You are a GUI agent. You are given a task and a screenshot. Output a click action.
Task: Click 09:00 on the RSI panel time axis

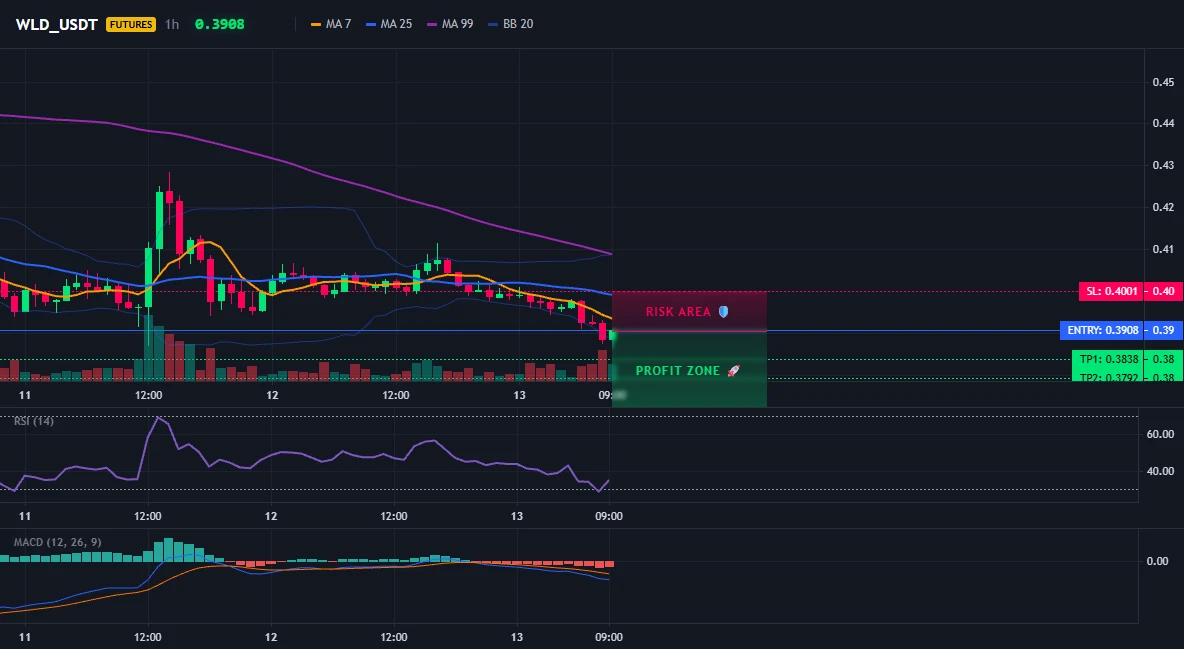tap(609, 516)
